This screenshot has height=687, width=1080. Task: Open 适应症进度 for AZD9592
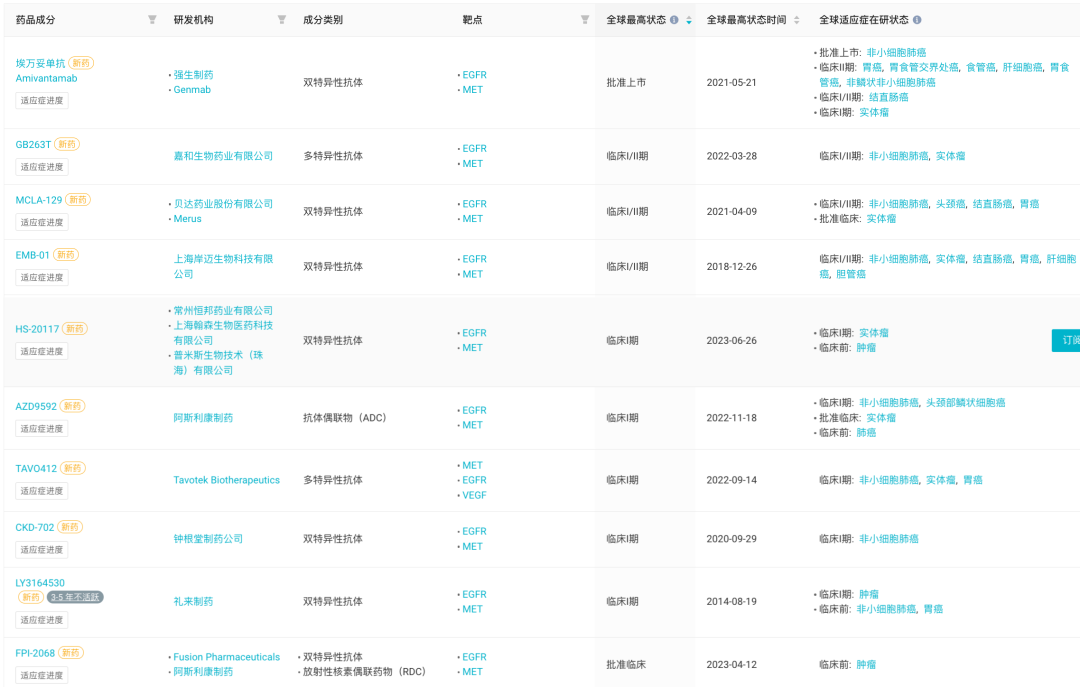(42, 429)
